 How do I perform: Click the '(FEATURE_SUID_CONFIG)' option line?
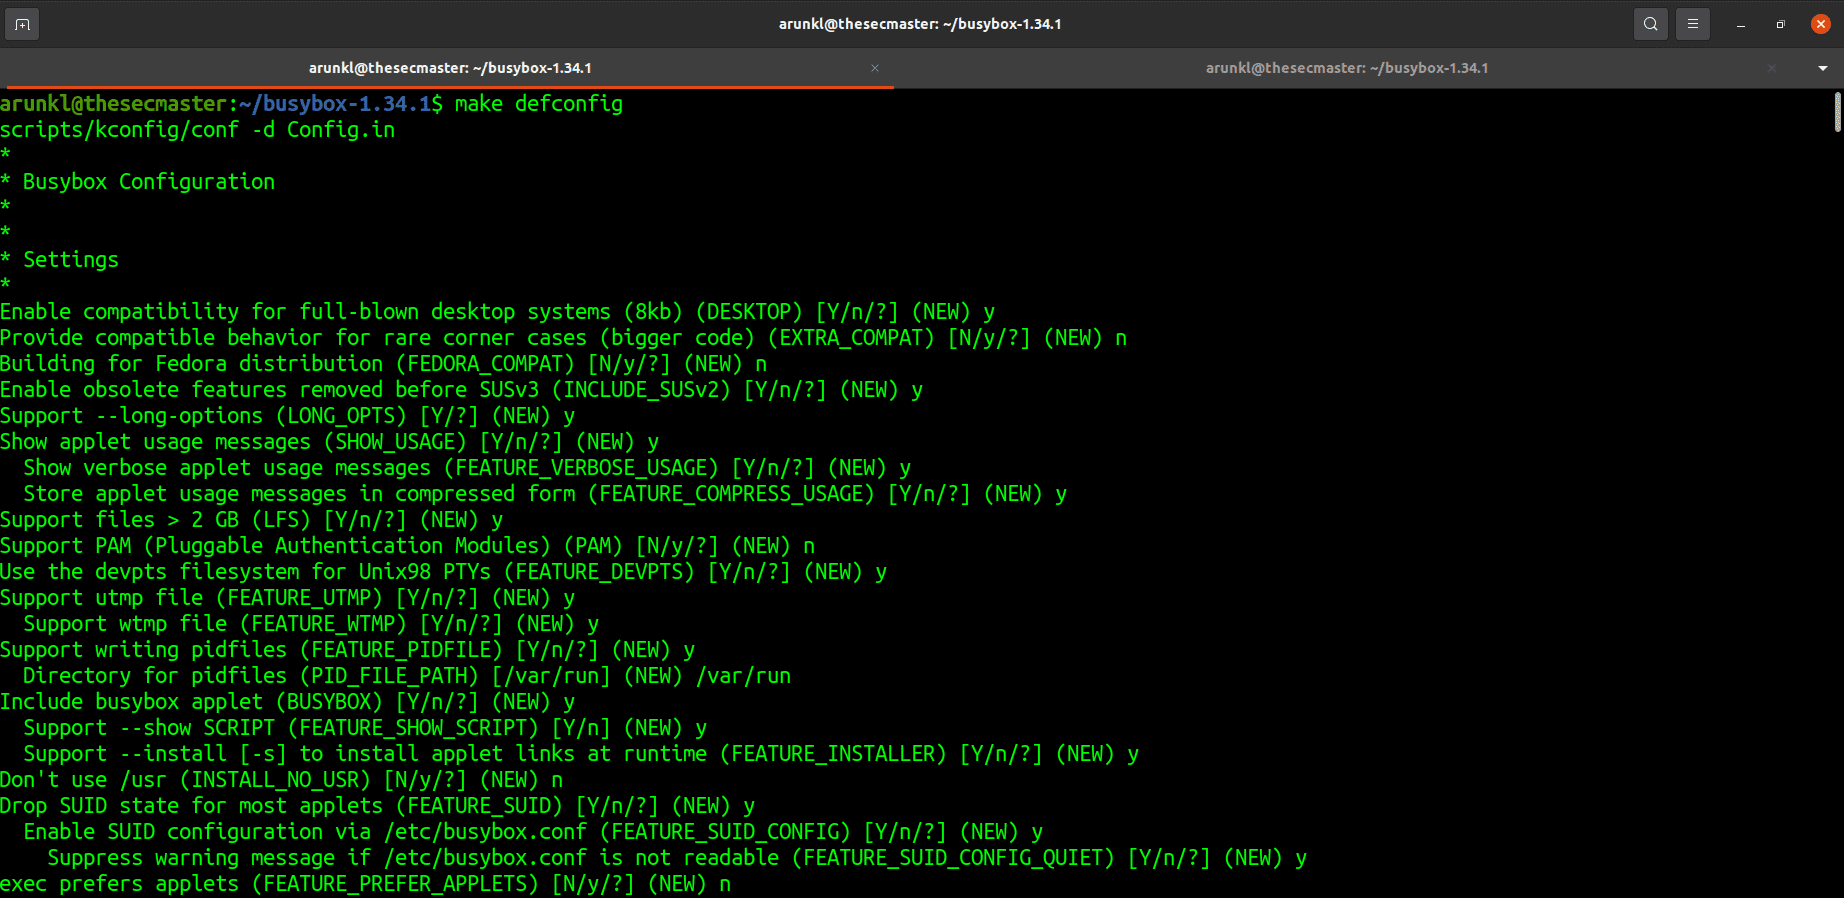tap(534, 832)
